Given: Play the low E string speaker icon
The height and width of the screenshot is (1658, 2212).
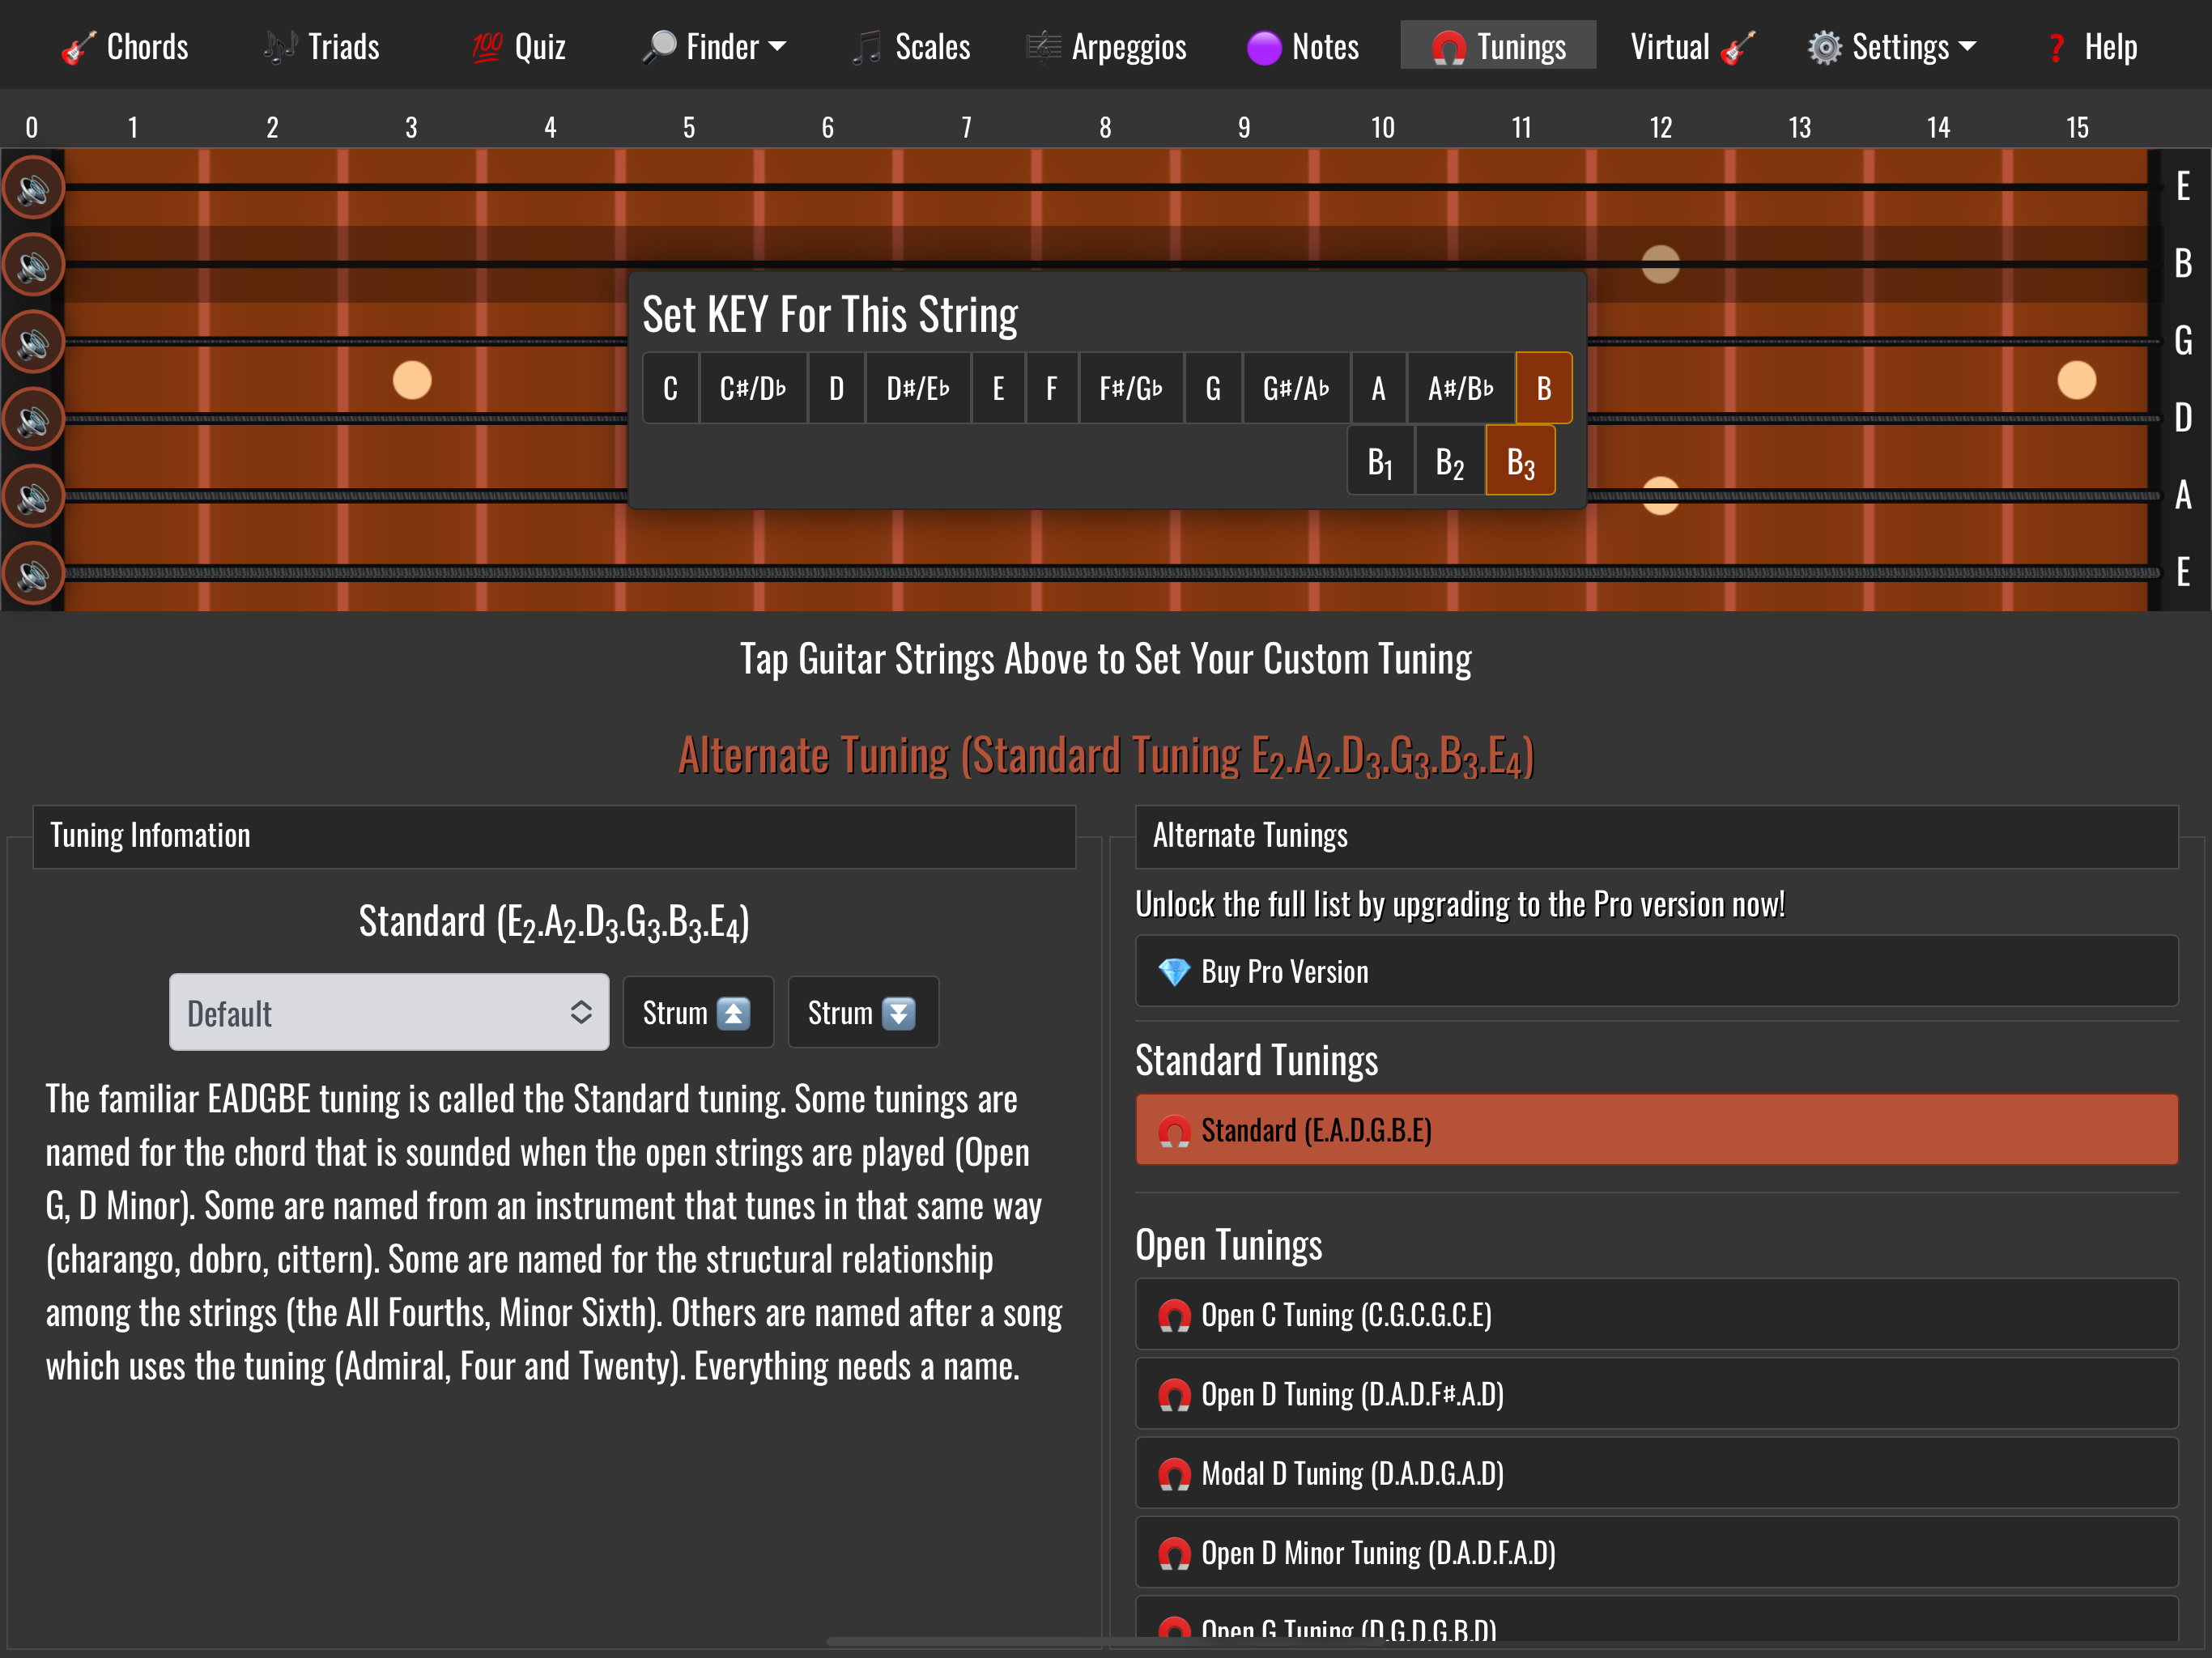Looking at the screenshot, I should pyautogui.click(x=33, y=574).
